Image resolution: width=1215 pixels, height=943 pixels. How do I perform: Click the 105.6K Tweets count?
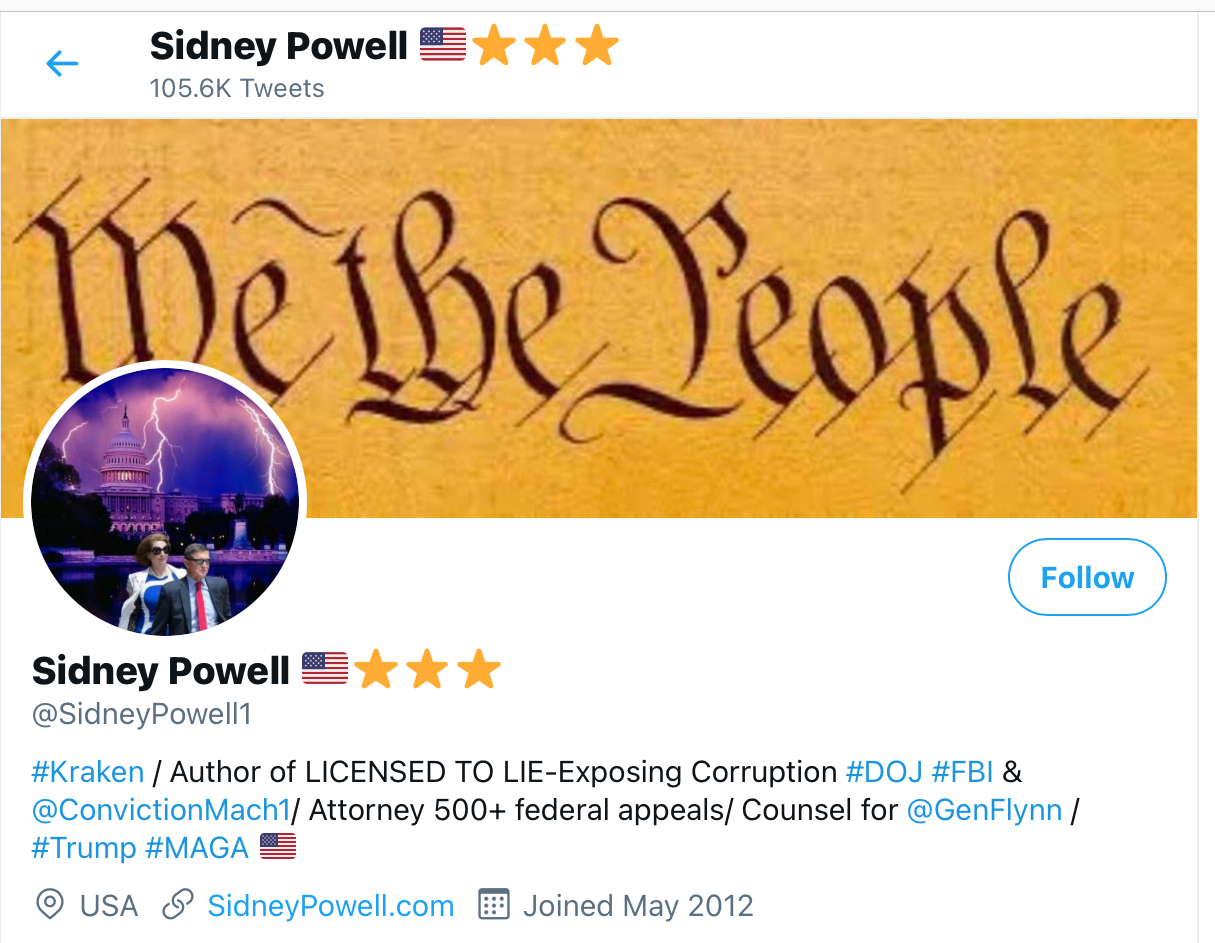pyautogui.click(x=237, y=88)
